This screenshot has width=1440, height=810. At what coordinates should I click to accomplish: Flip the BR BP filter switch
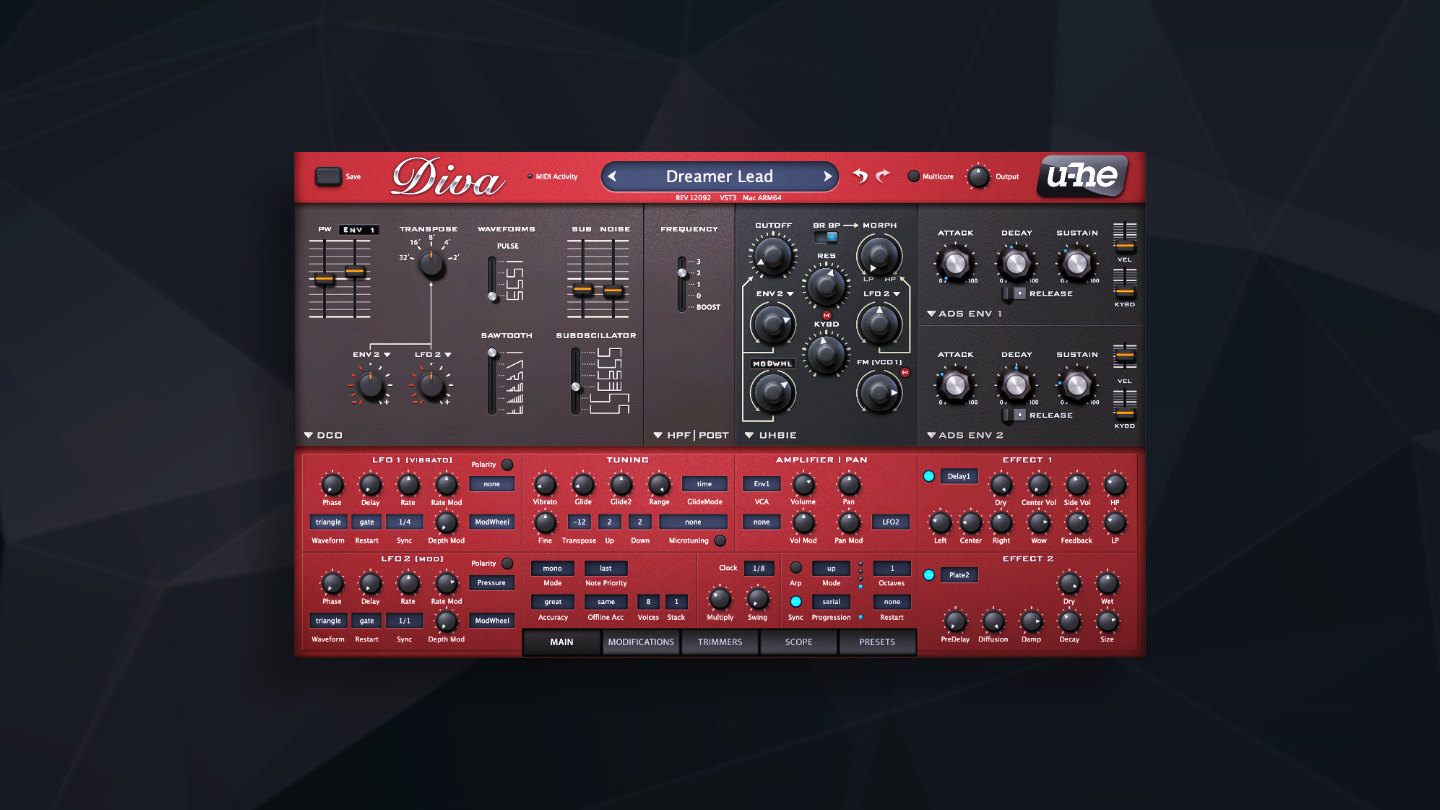826,238
